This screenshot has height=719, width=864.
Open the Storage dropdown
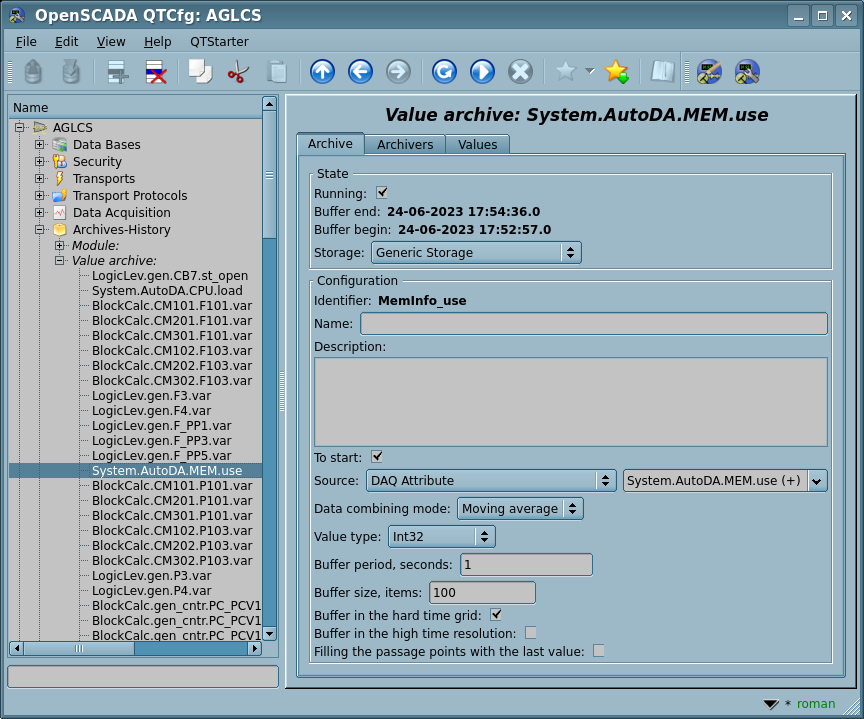click(475, 253)
